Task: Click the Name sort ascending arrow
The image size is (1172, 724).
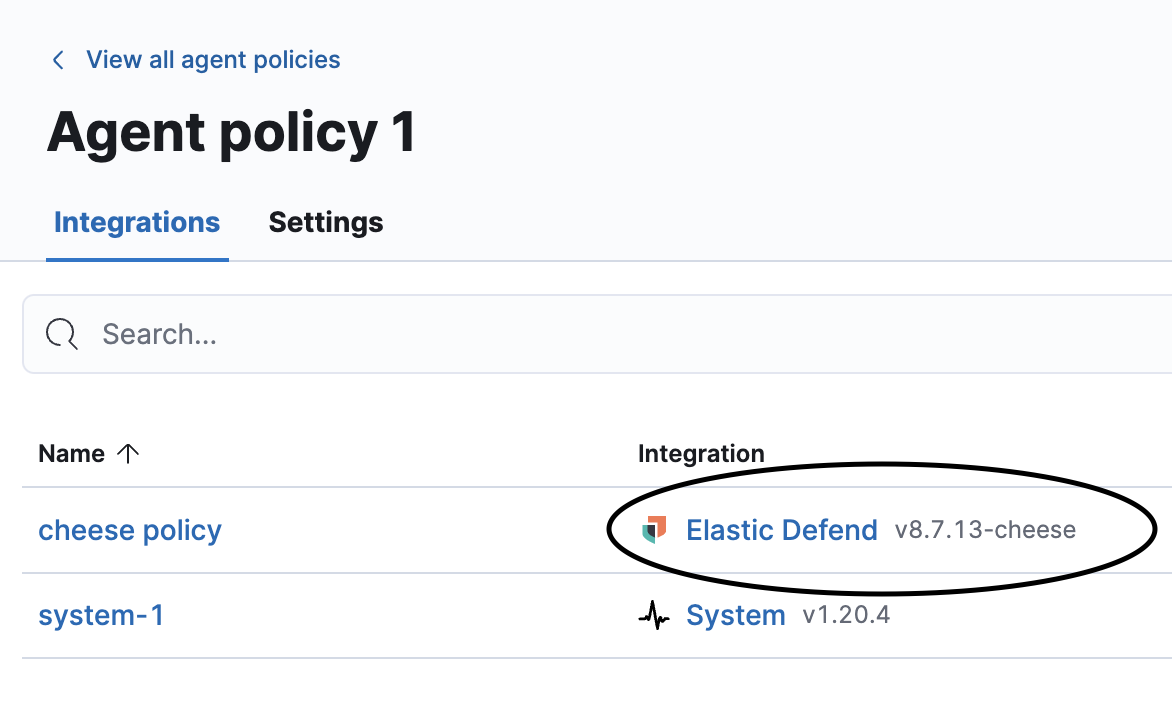Action: [128, 454]
